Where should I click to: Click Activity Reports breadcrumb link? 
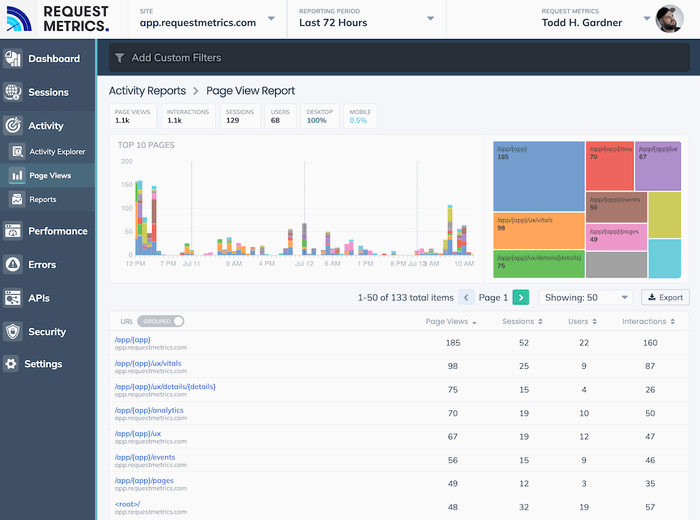tap(147, 91)
